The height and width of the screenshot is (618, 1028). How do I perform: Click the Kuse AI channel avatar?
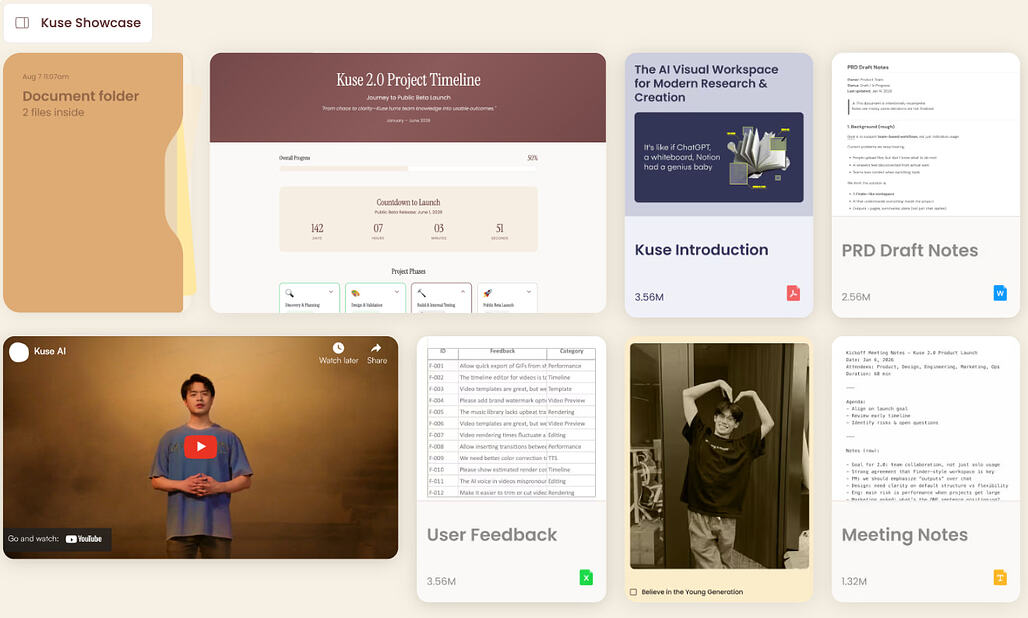pyautogui.click(x=19, y=351)
